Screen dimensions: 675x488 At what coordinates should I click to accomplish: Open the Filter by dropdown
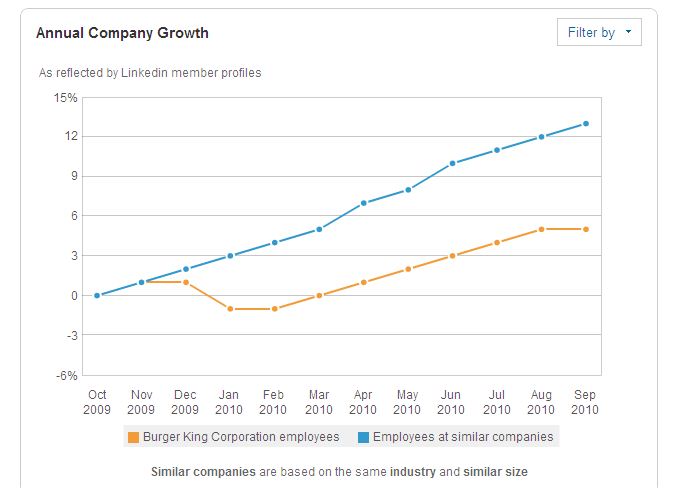(599, 32)
